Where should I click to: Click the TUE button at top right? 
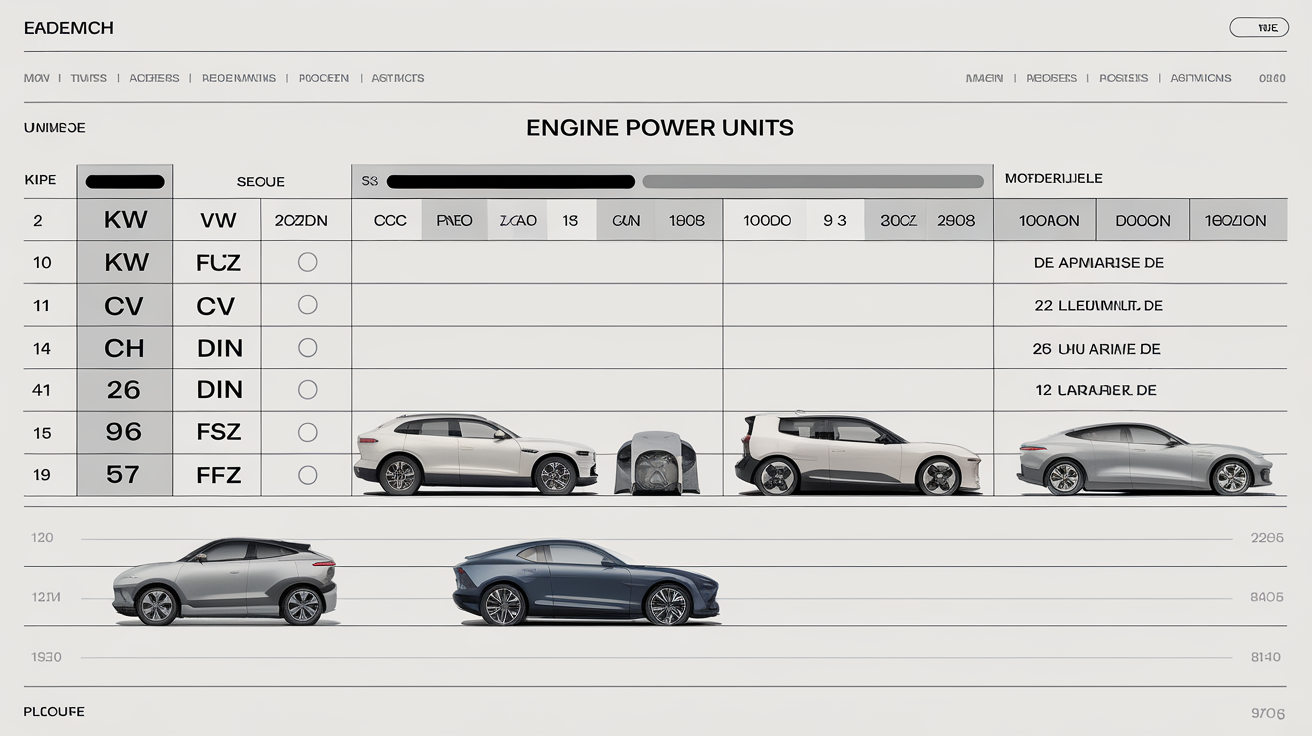point(1259,27)
